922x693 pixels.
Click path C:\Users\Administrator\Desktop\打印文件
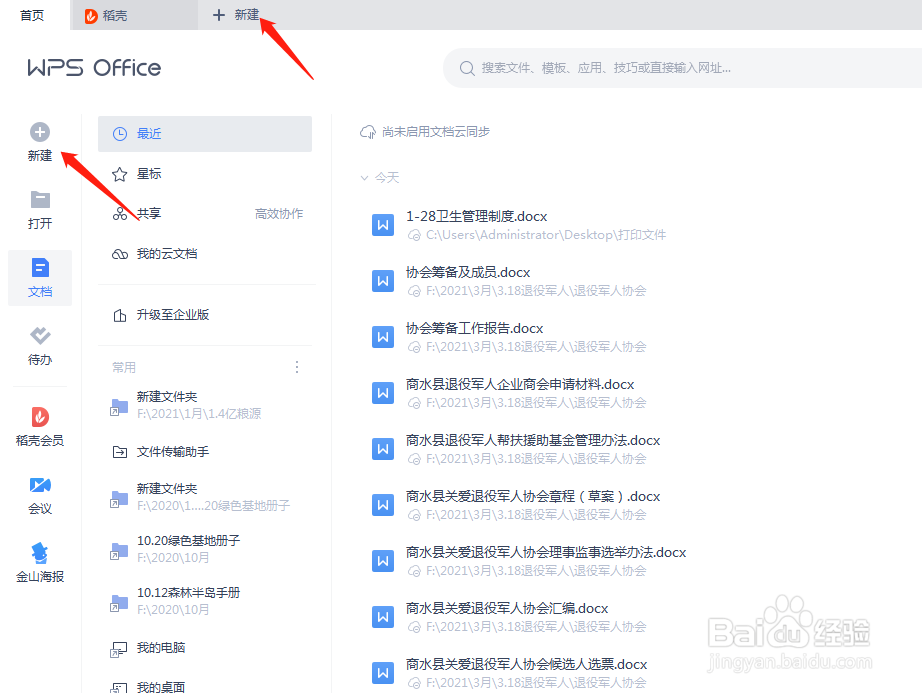point(546,235)
